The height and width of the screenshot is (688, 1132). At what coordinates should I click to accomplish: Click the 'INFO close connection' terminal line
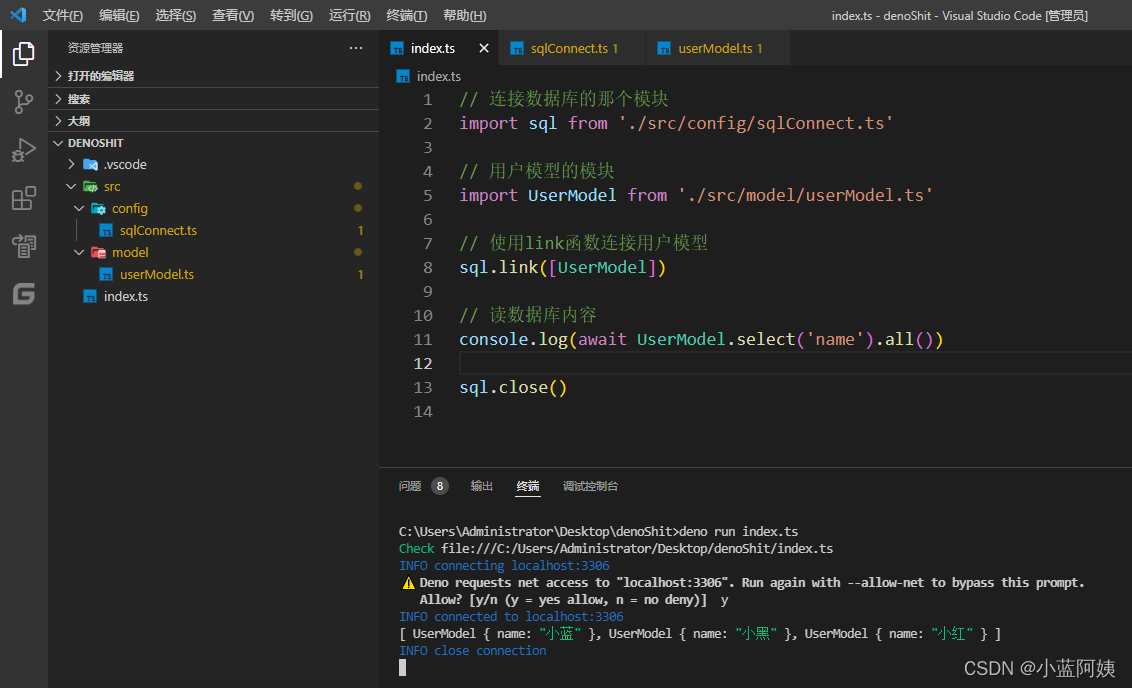pos(473,650)
